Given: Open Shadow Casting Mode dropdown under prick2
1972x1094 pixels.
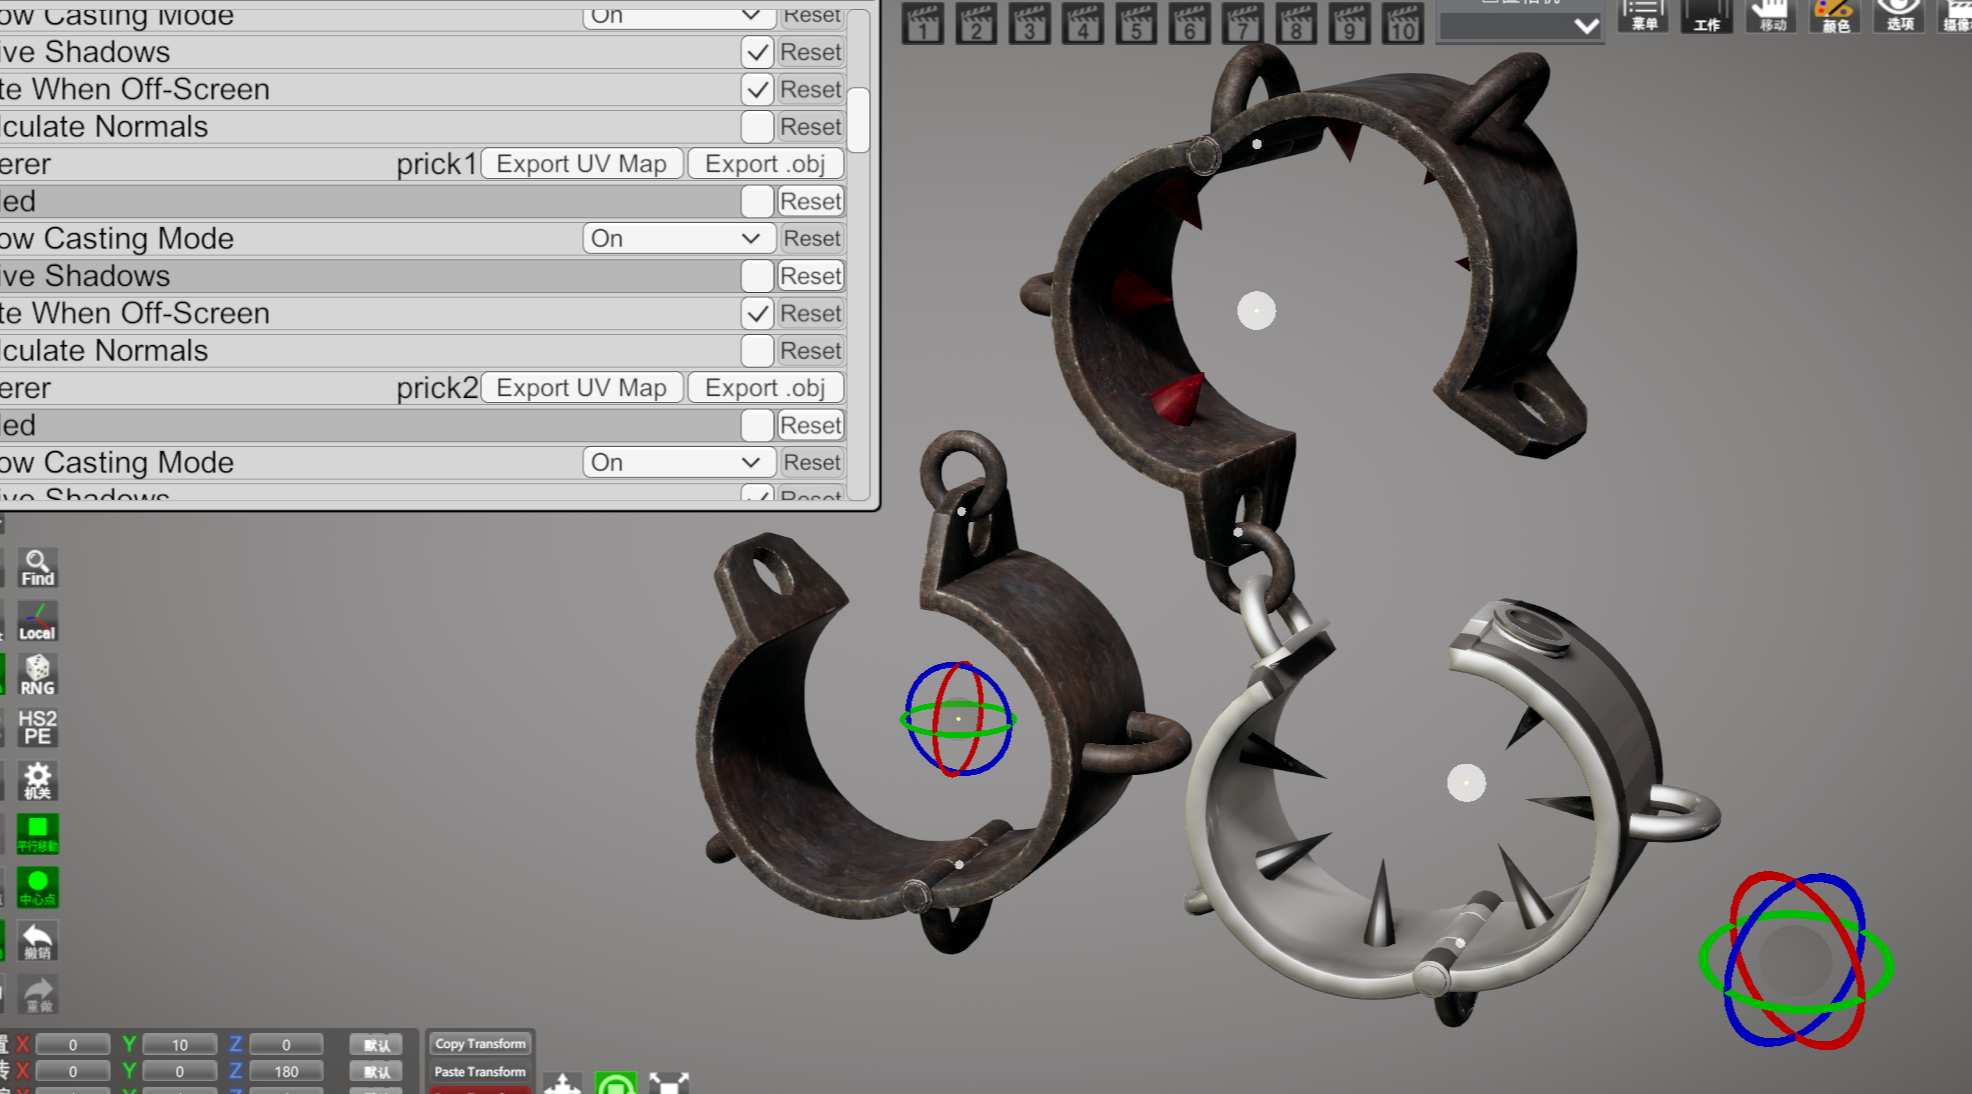Looking at the screenshot, I should point(678,462).
